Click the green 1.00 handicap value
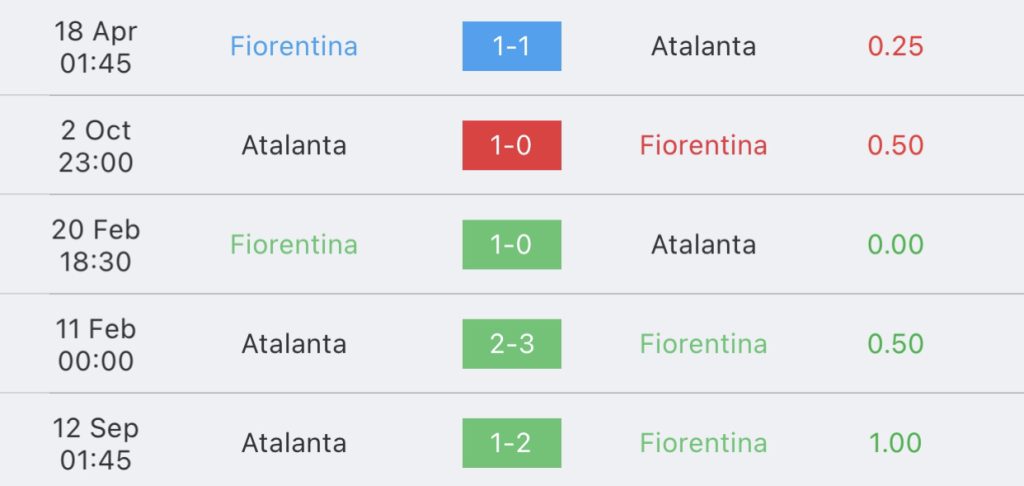1024x486 pixels. point(895,443)
